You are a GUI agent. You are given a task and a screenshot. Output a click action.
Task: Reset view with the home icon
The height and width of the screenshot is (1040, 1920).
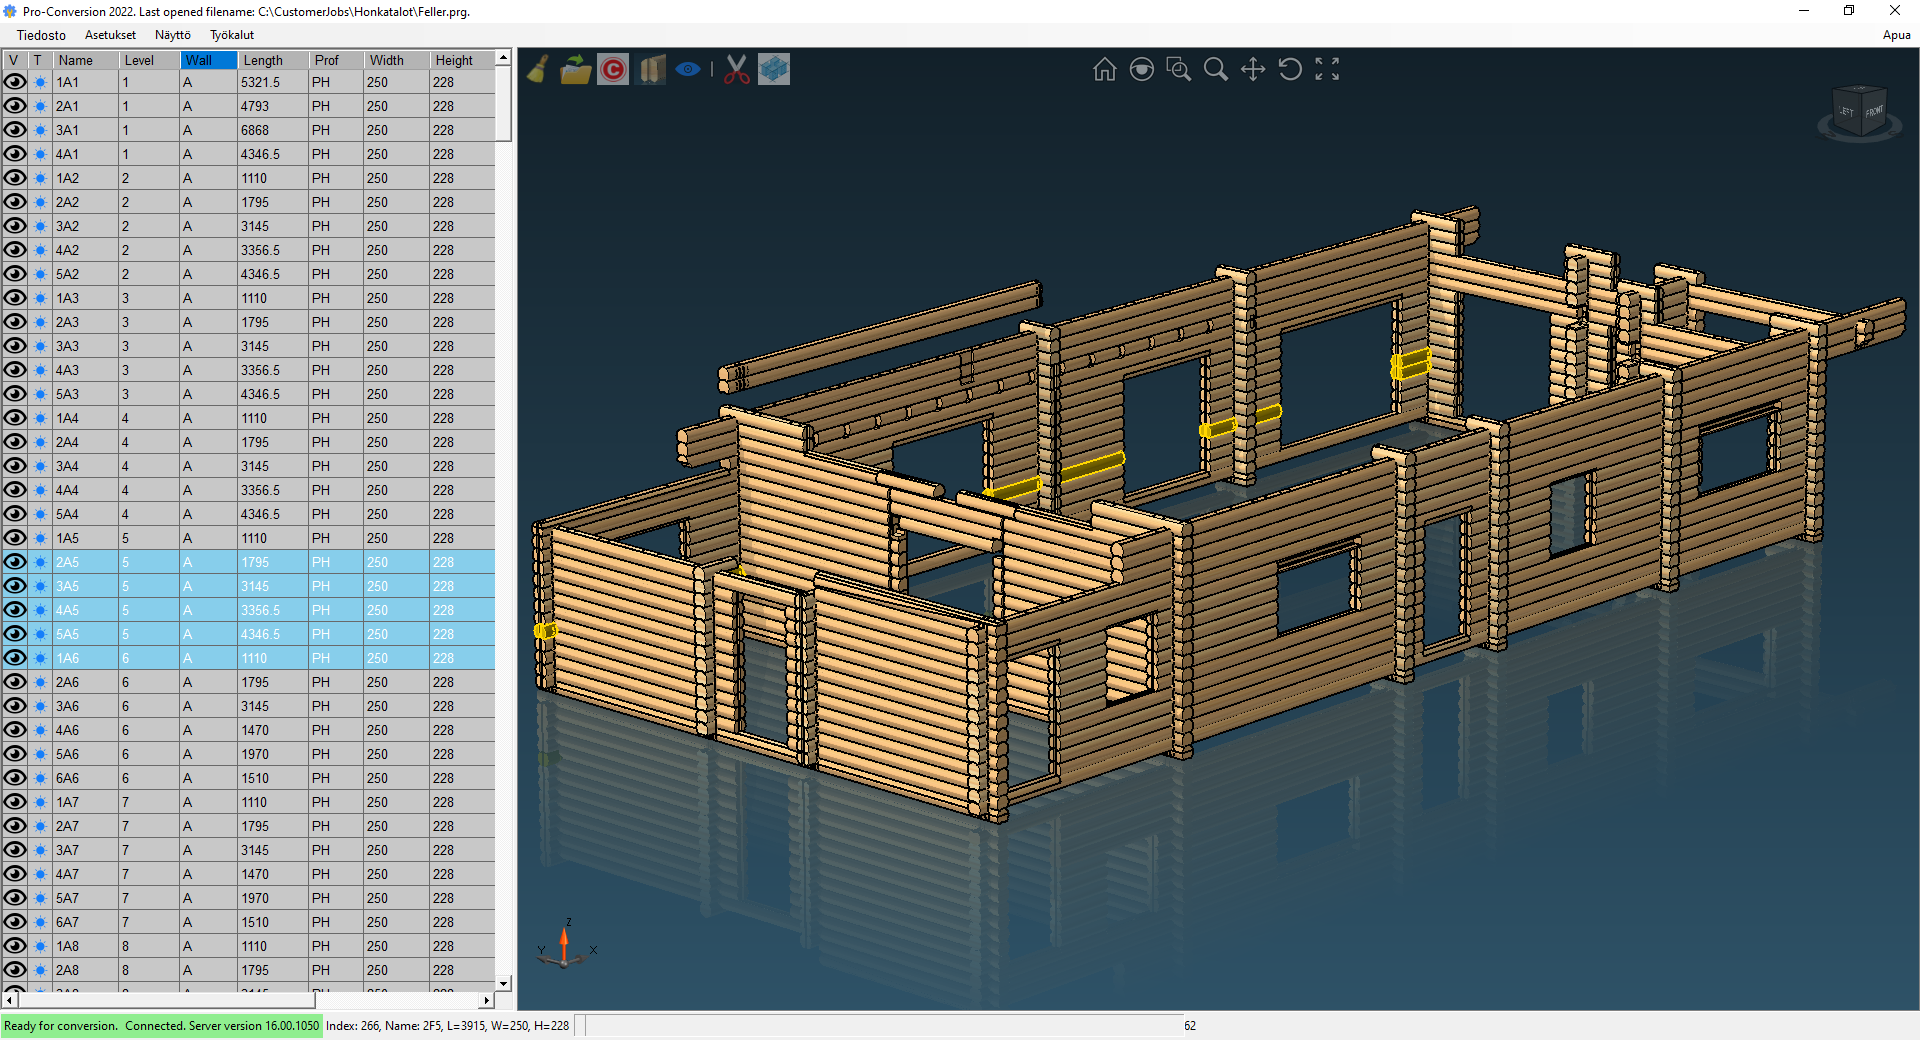click(1104, 69)
